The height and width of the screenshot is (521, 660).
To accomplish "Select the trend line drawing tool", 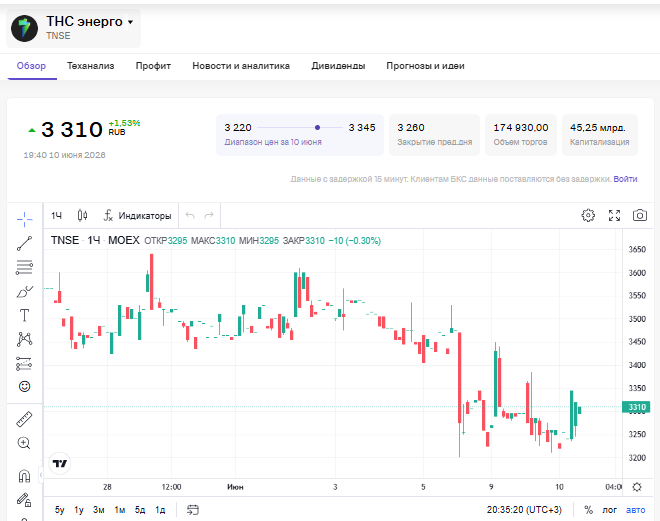I will coord(24,243).
